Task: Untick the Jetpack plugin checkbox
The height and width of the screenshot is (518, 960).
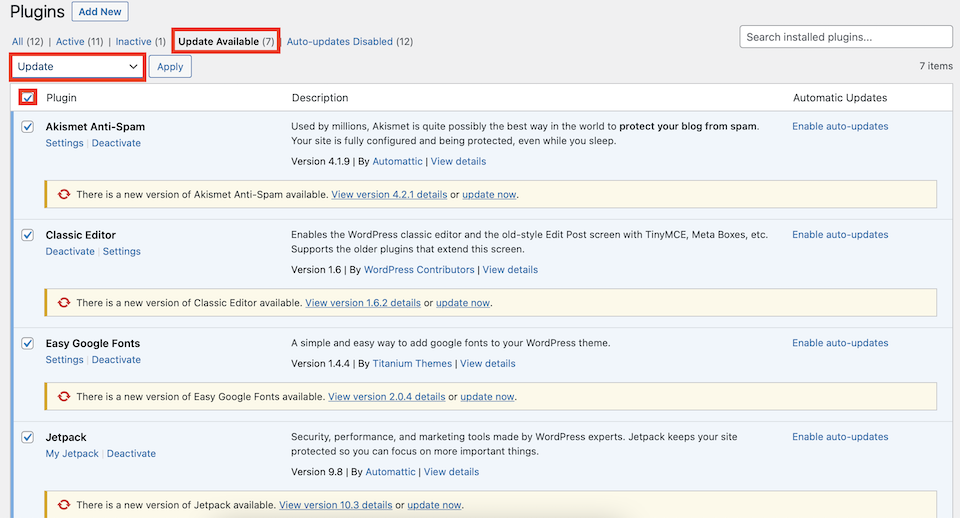Action: [28, 437]
